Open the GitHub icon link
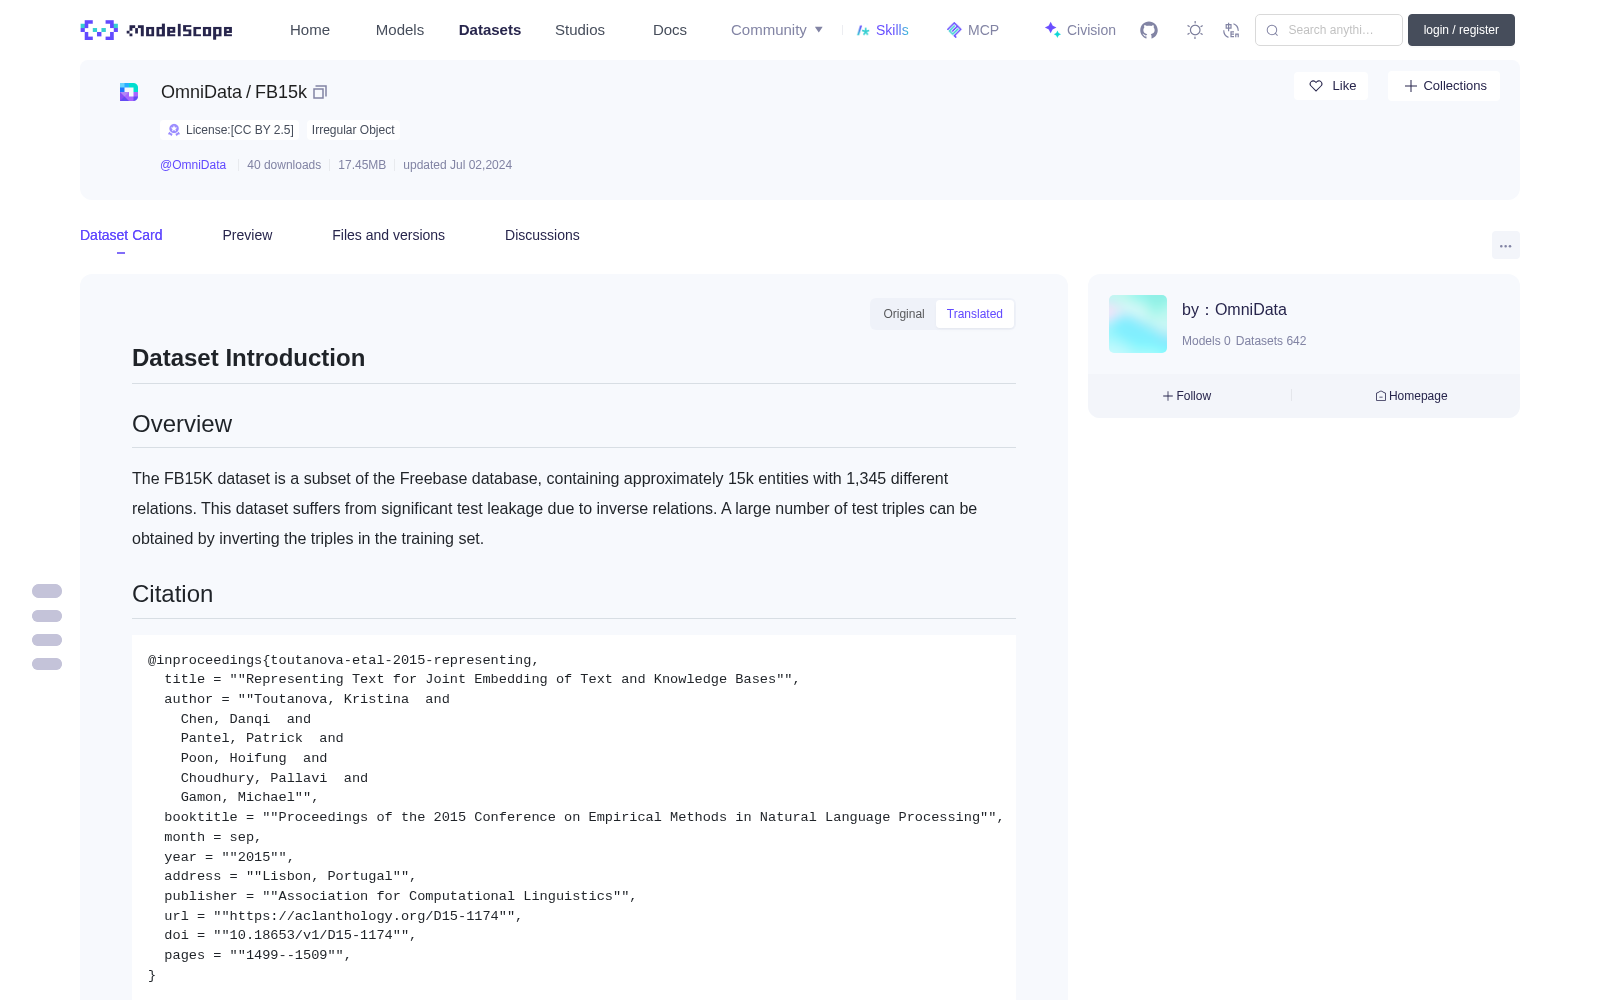The image size is (1600, 1000). pos(1149,30)
